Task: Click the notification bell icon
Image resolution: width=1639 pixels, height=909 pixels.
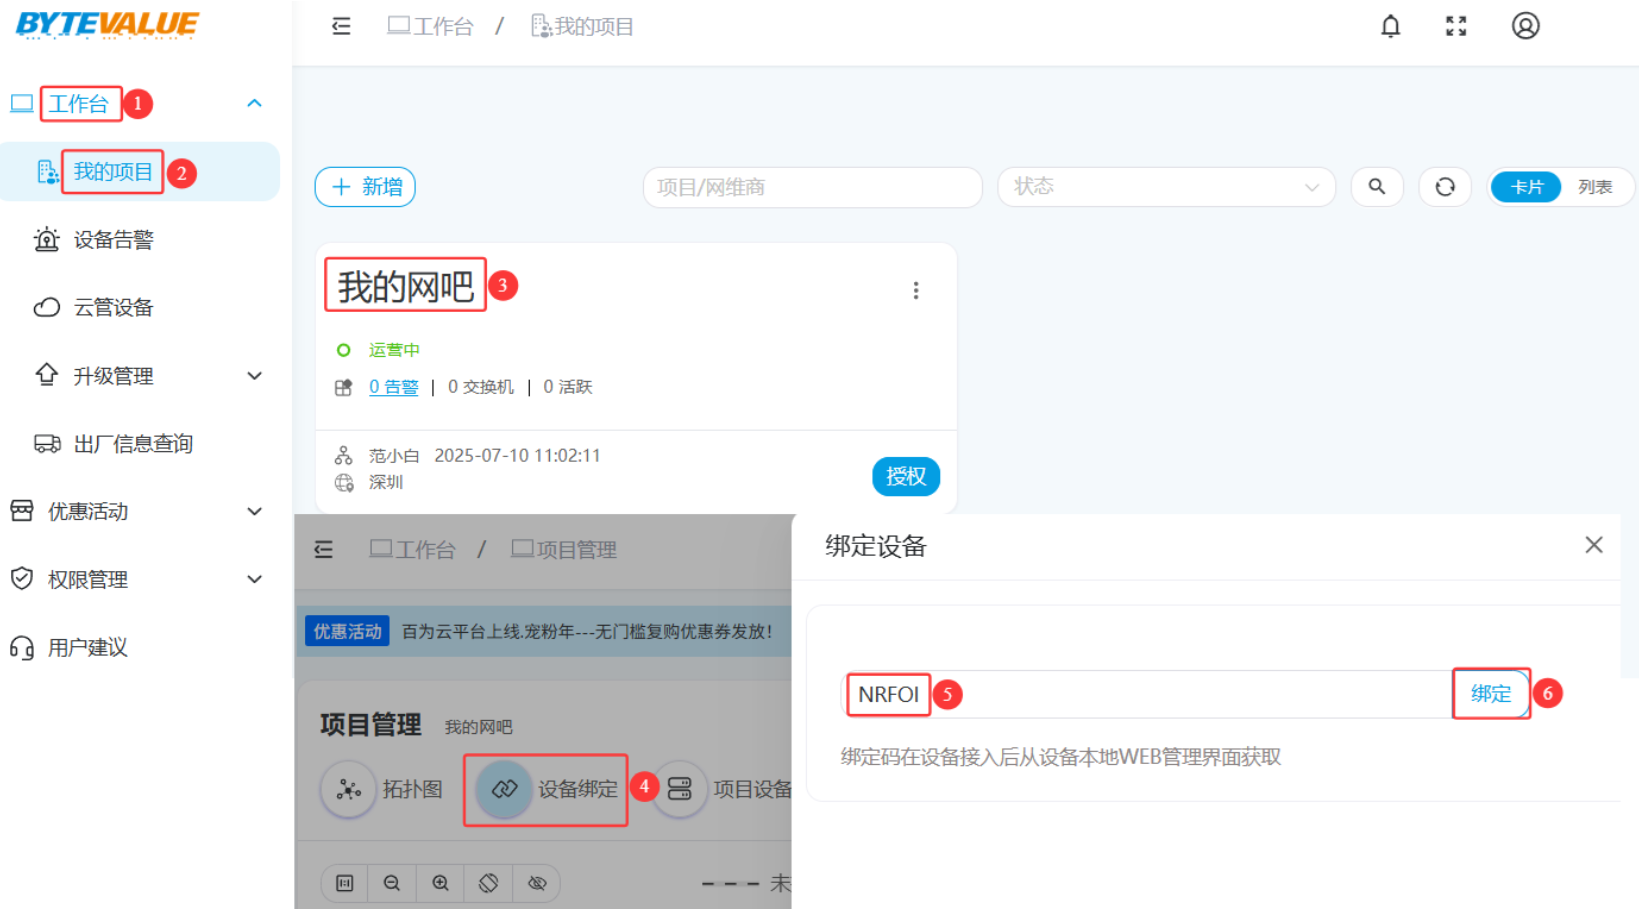Action: 1390,27
